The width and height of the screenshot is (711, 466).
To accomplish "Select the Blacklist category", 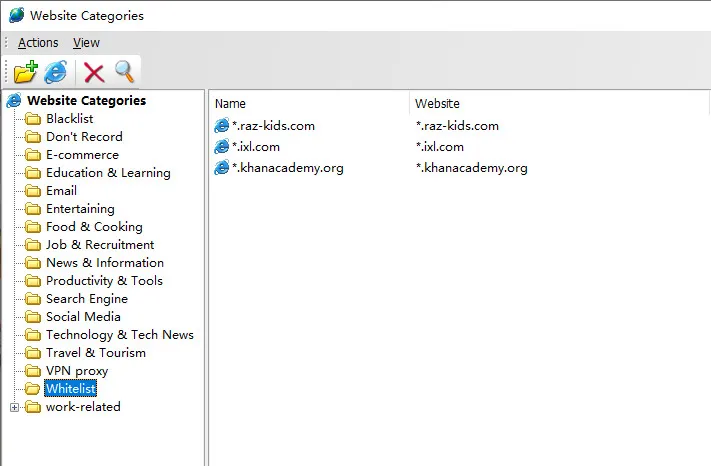I will click(x=69, y=119).
